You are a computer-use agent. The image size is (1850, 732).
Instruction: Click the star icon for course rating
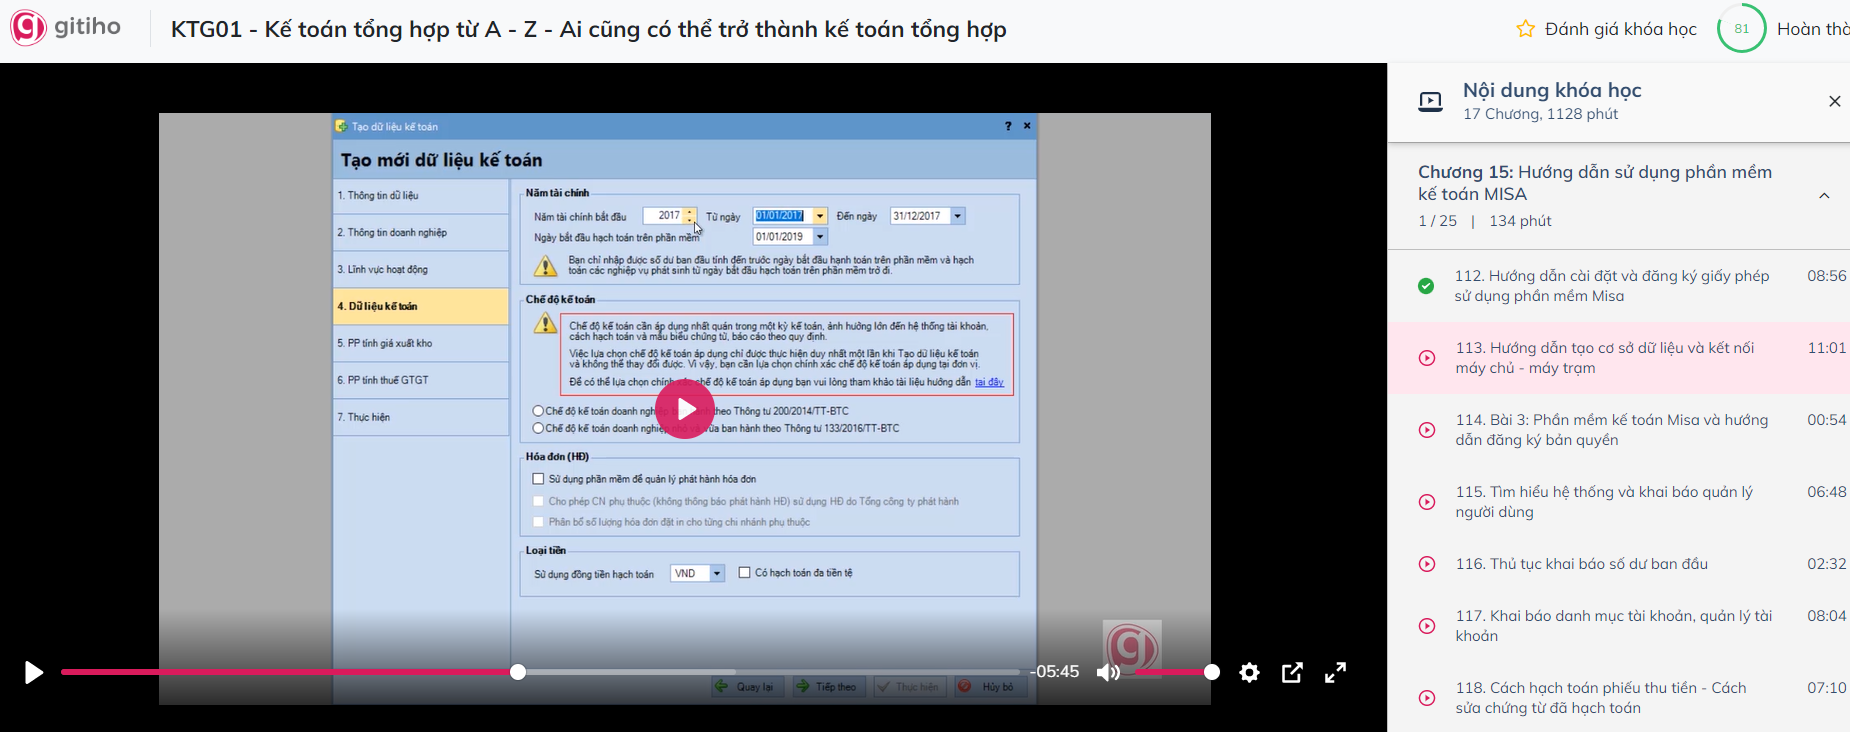(x=1525, y=29)
